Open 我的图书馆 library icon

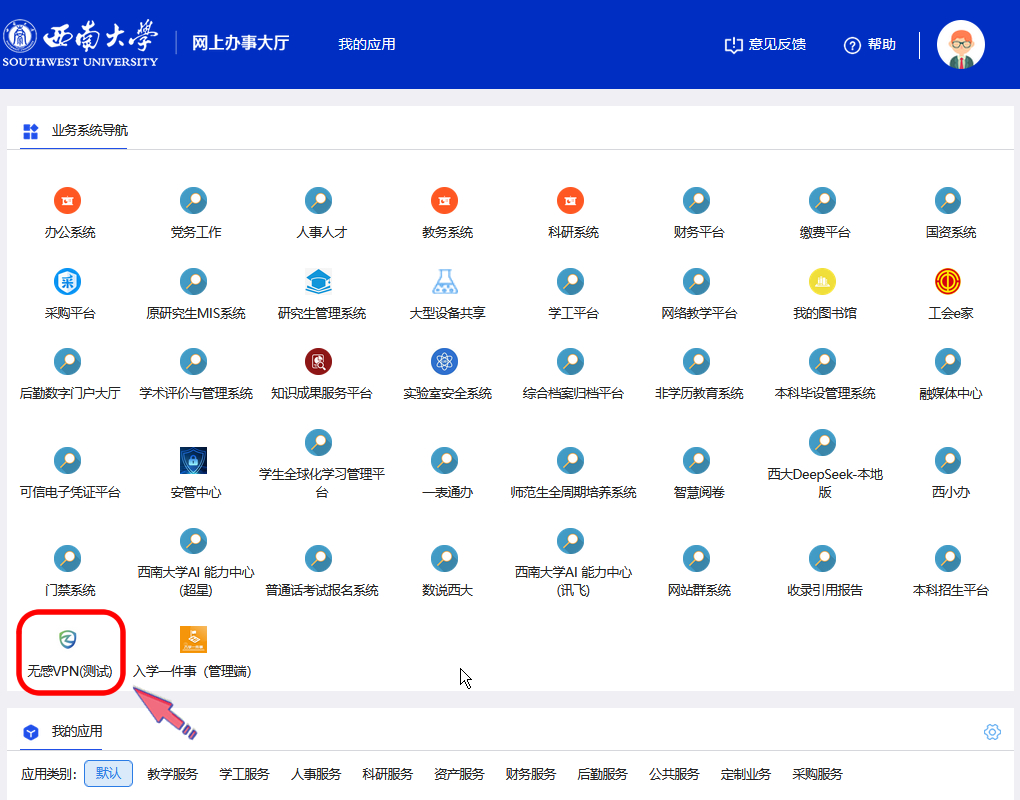(x=822, y=282)
